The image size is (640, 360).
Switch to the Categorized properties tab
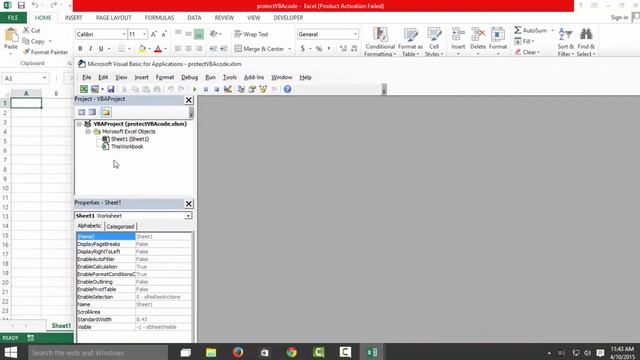120,226
